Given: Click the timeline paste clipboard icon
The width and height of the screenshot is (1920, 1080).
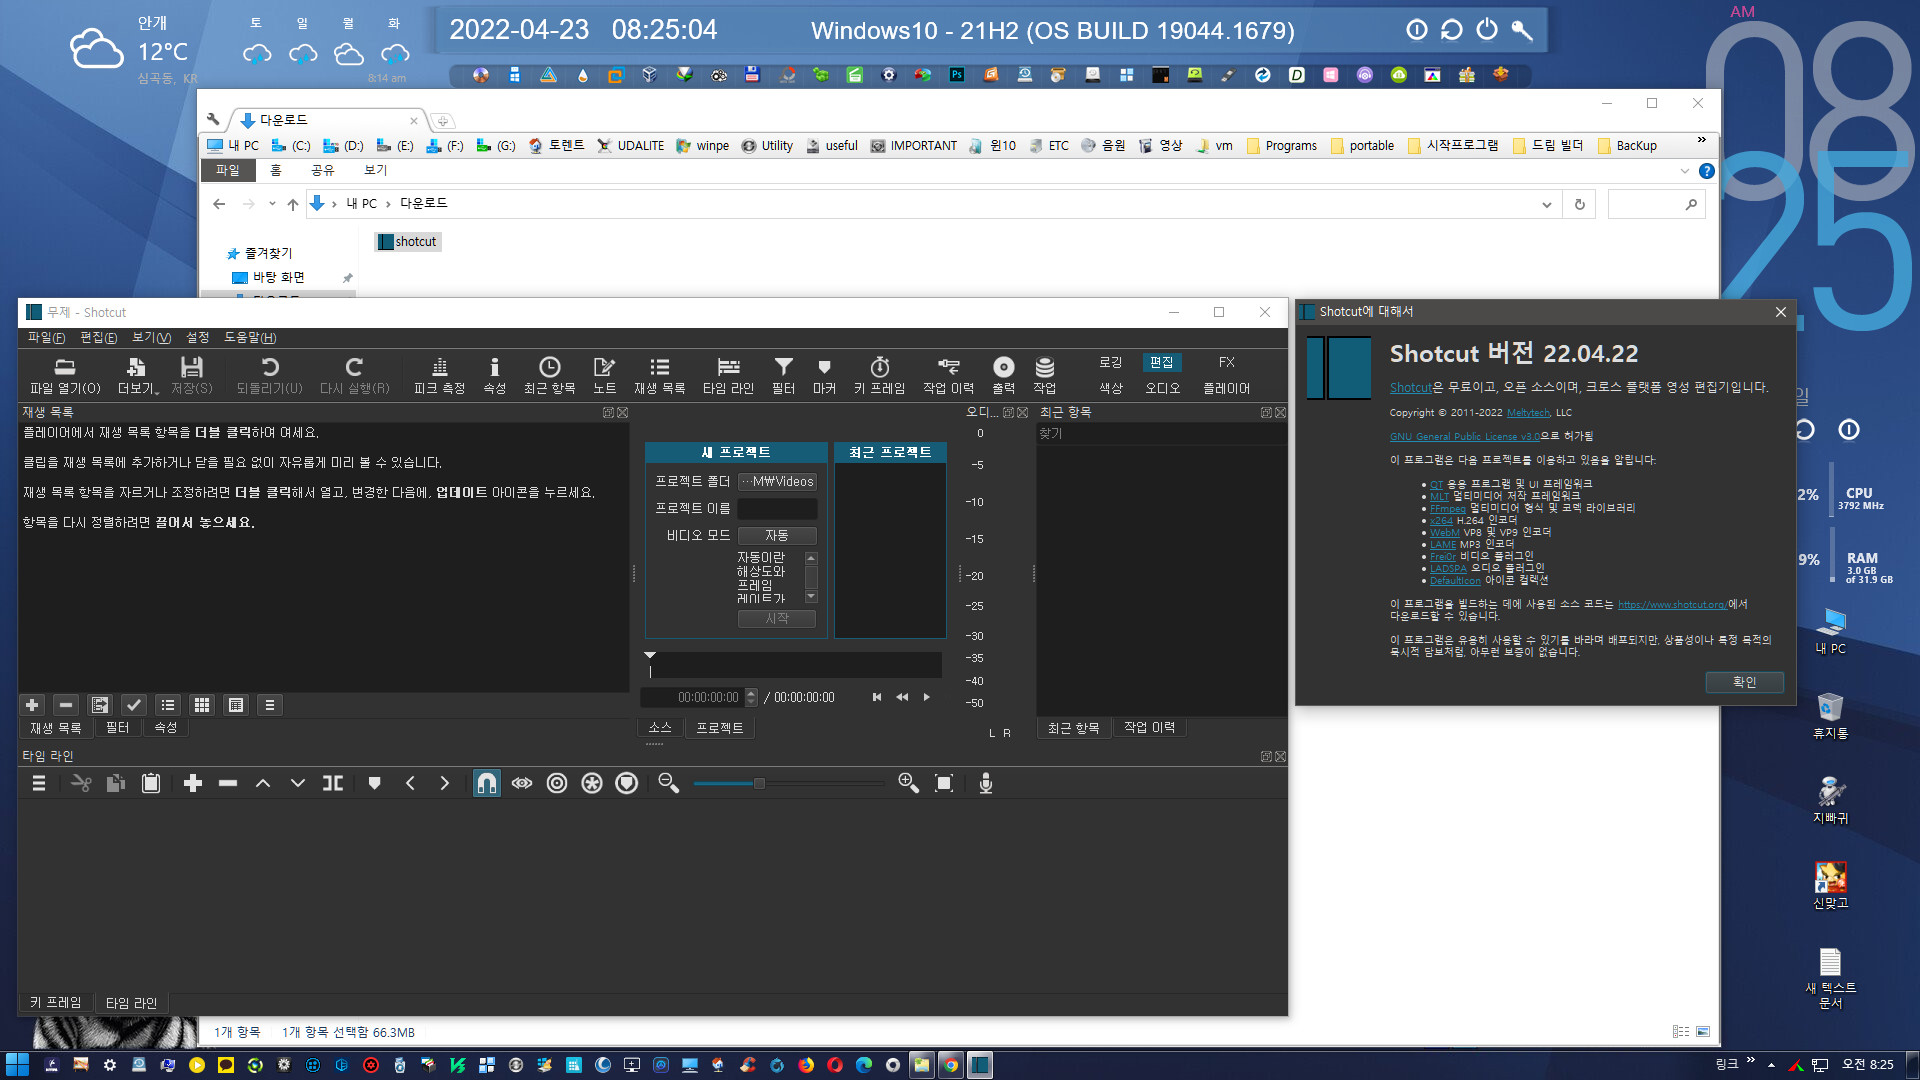Looking at the screenshot, I should (x=151, y=783).
